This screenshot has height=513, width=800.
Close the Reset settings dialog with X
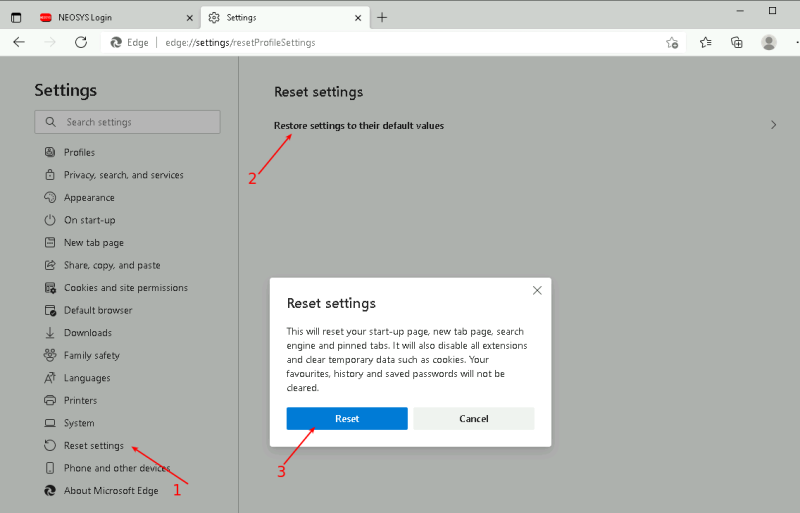537,290
